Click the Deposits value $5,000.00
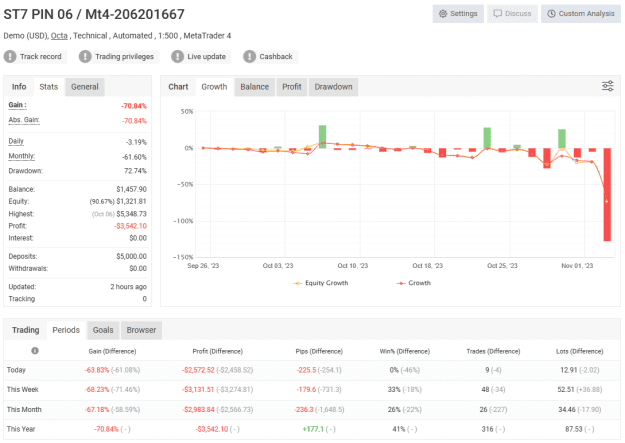Image resolution: width=625 pixels, height=443 pixels. pyautogui.click(x=132, y=256)
